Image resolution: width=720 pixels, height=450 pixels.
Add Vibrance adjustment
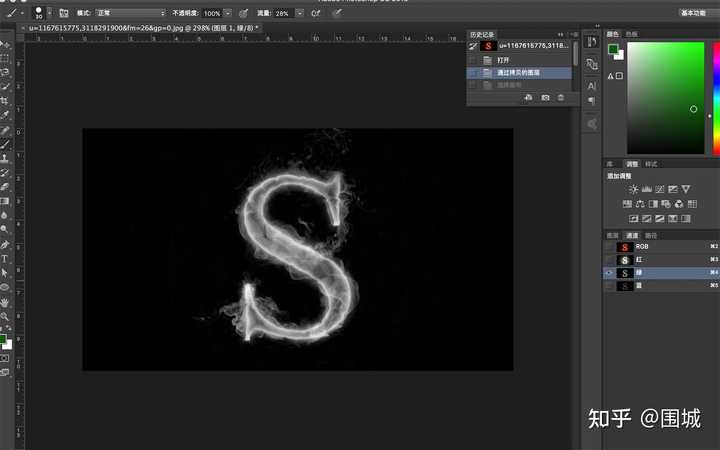pyautogui.click(x=686, y=189)
